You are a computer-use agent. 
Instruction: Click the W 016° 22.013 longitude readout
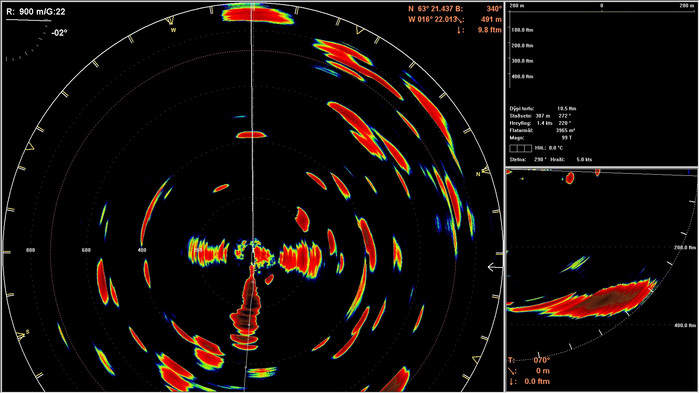tap(433, 20)
